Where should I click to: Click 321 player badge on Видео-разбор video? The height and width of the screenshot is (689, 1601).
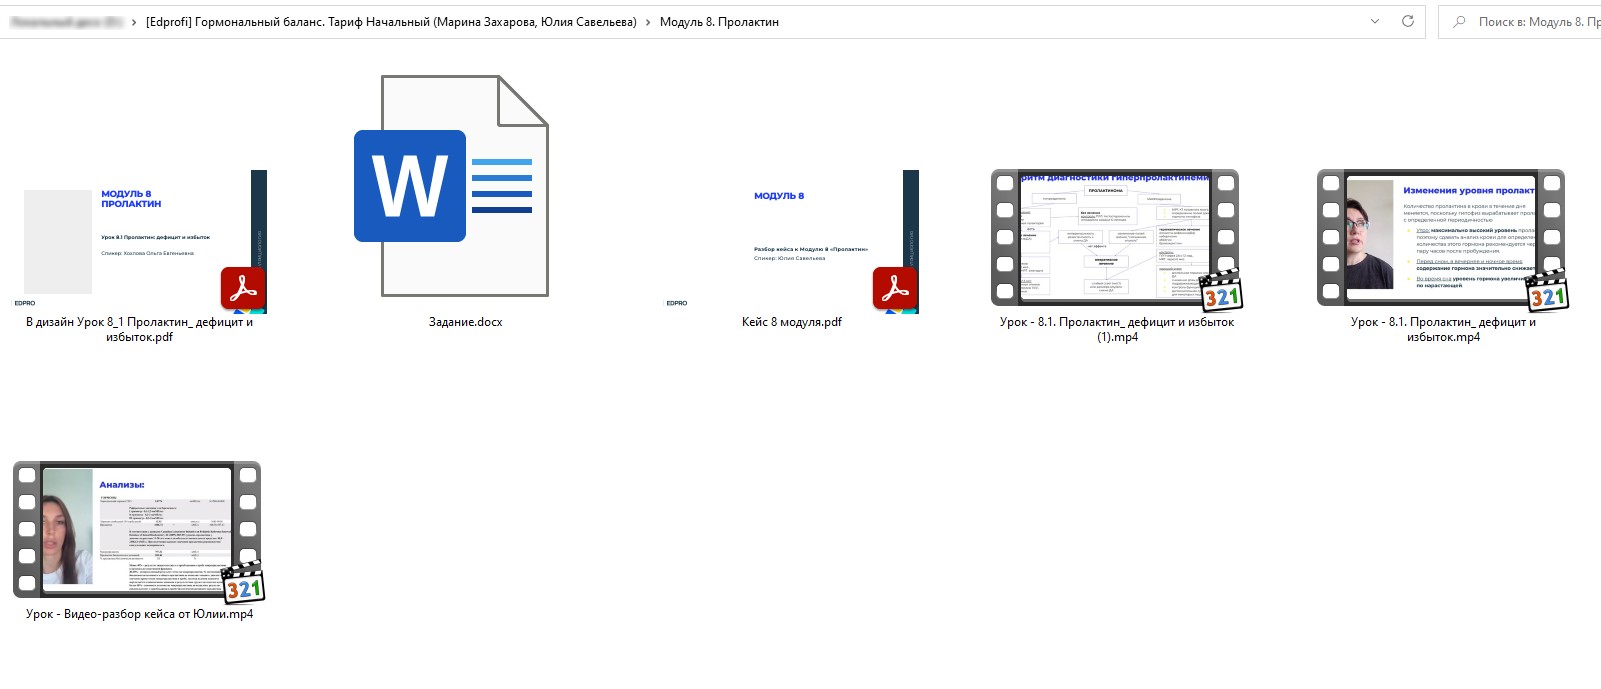click(243, 585)
